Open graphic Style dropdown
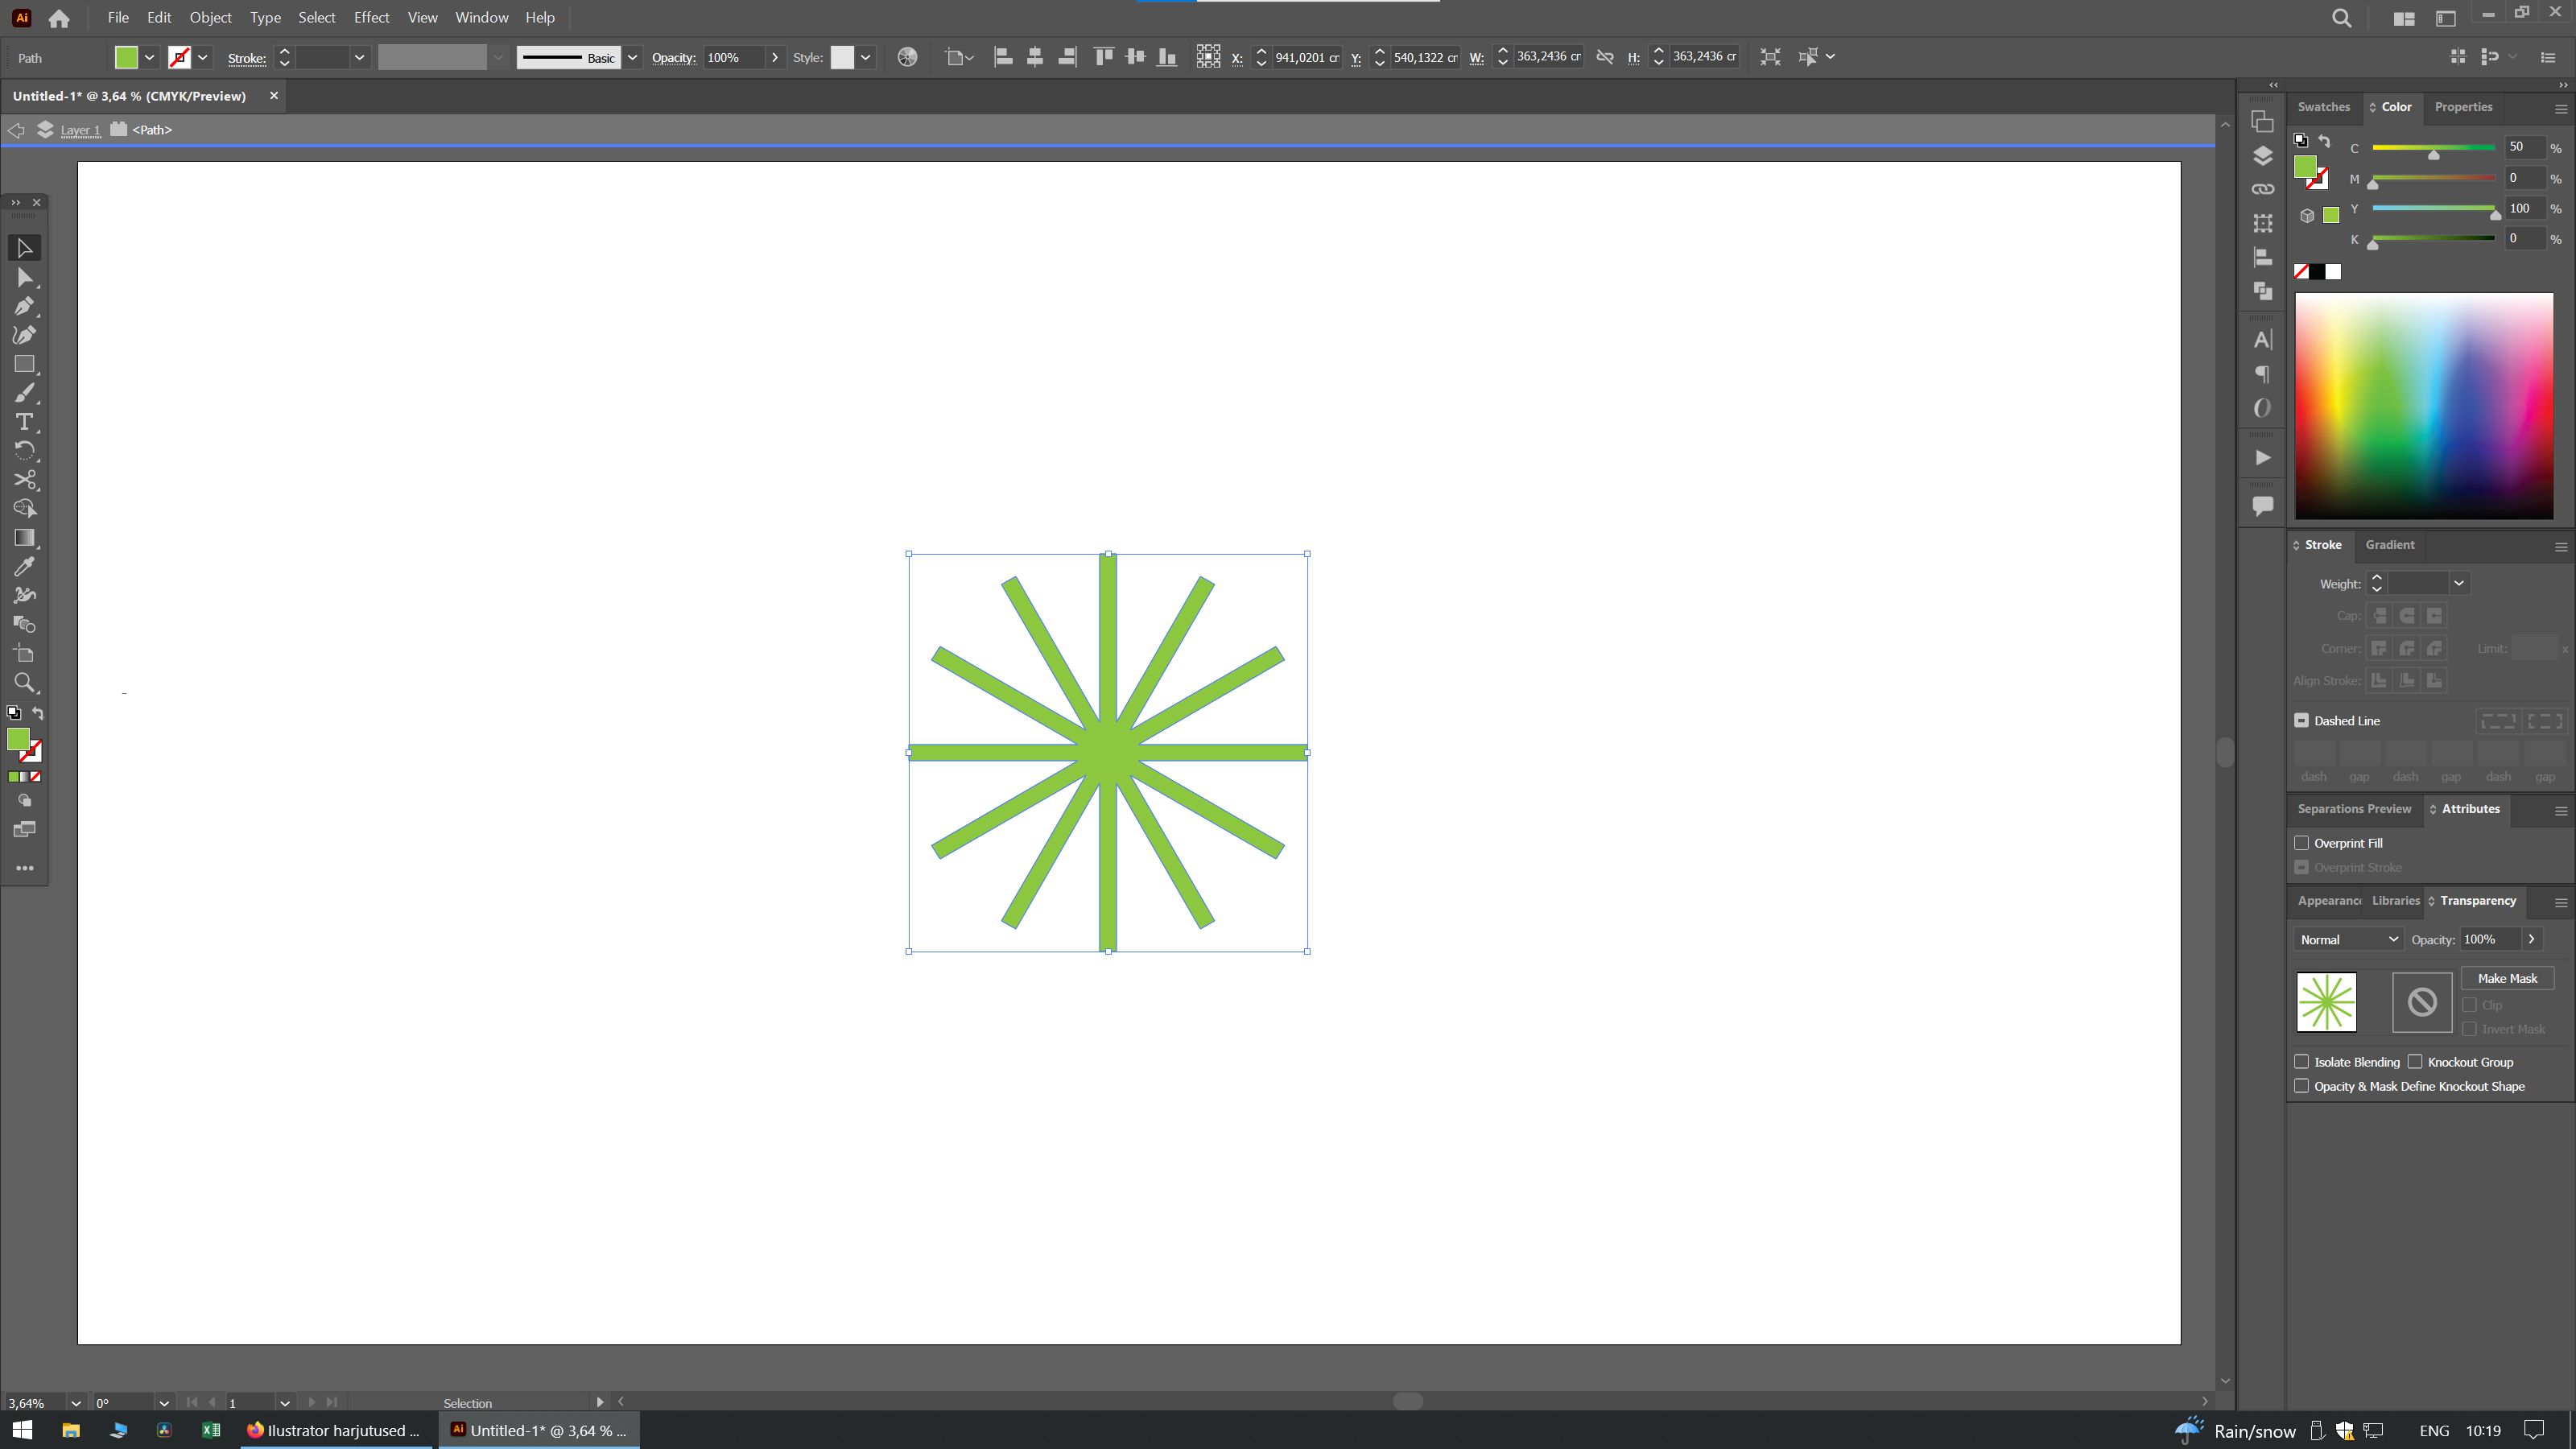Image resolution: width=2576 pixels, height=1449 pixels. coord(865,57)
